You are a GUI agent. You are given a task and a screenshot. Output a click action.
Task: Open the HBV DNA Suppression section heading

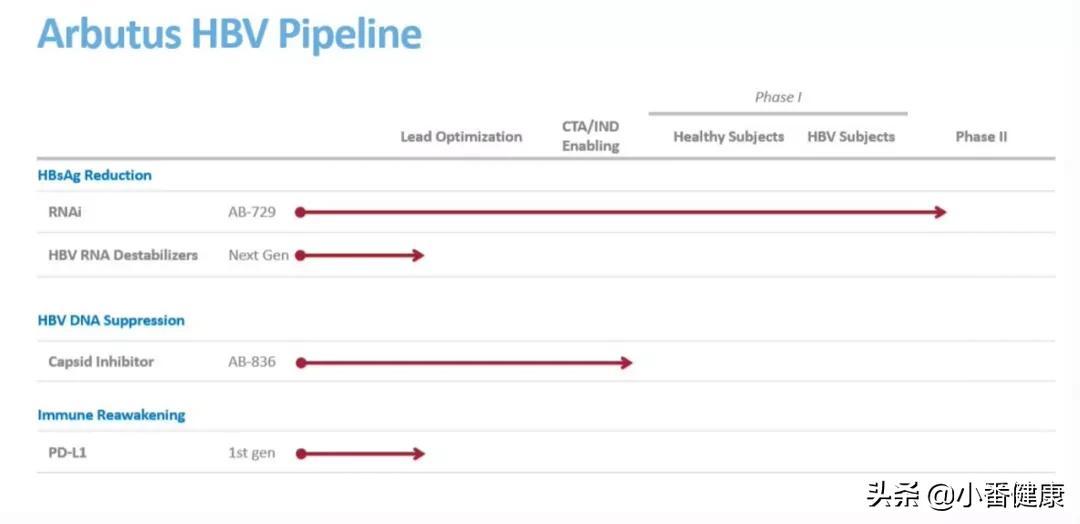111,321
